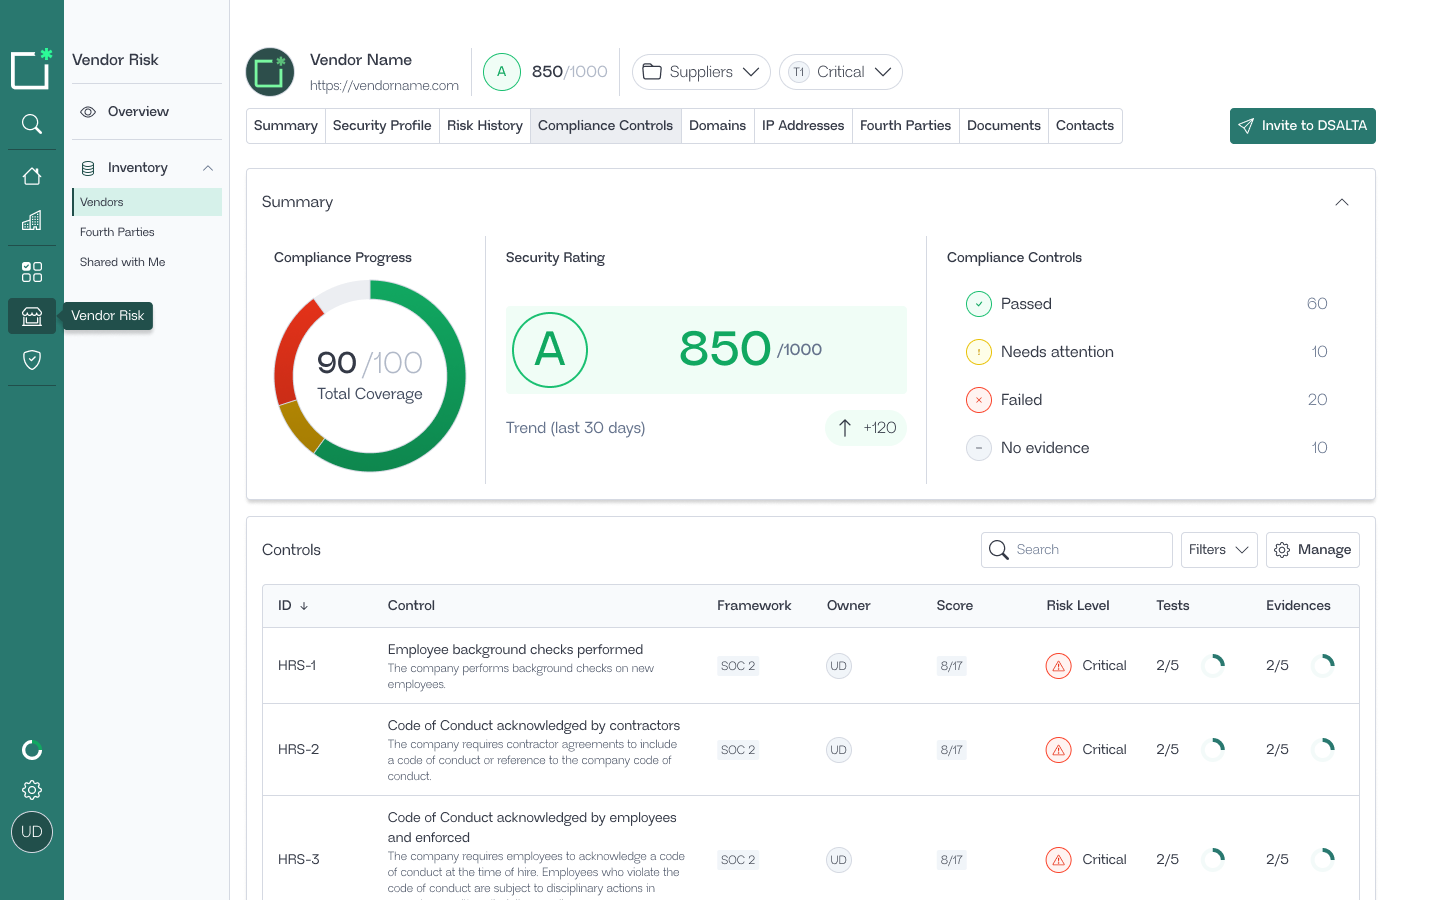Click the Manage button
This screenshot has width=1440, height=900.
(1312, 550)
